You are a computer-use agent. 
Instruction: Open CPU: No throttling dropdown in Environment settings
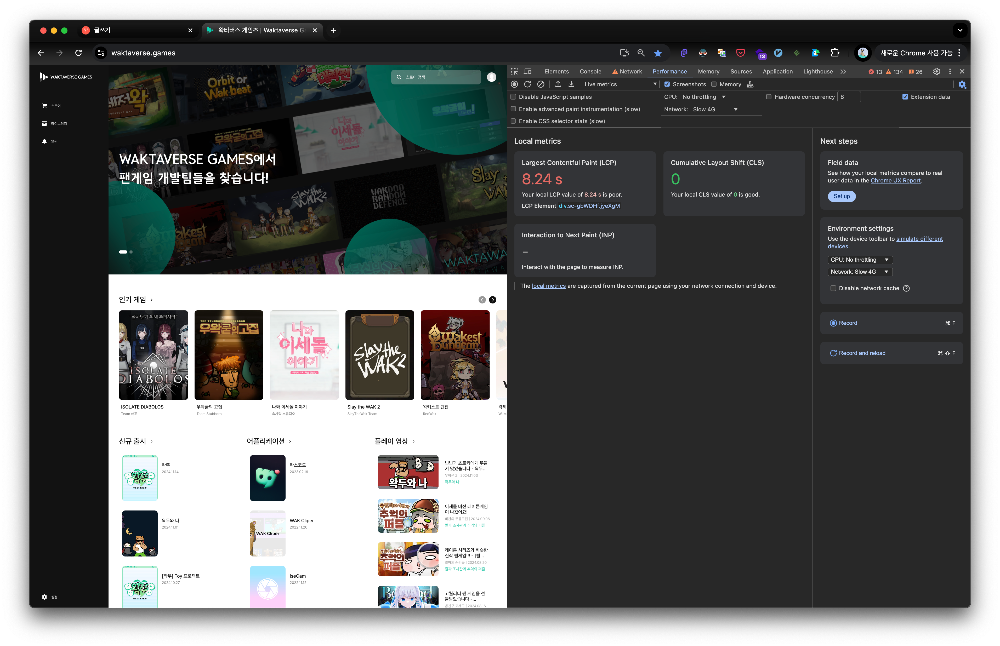coord(859,260)
